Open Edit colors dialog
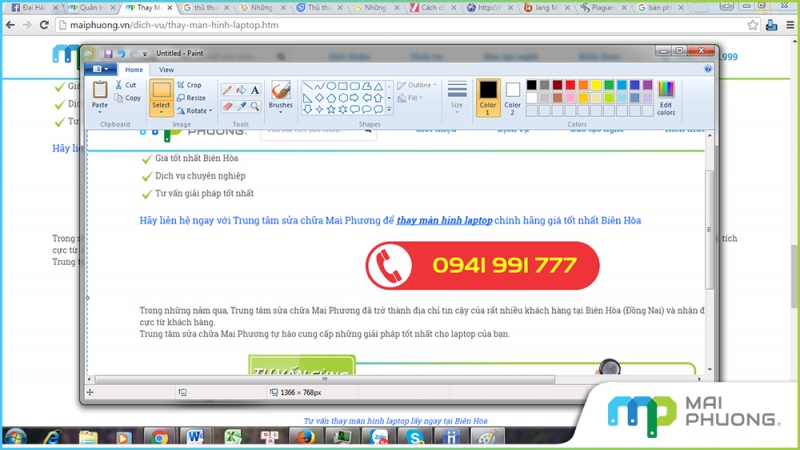The width and height of the screenshot is (800, 450). point(666,98)
